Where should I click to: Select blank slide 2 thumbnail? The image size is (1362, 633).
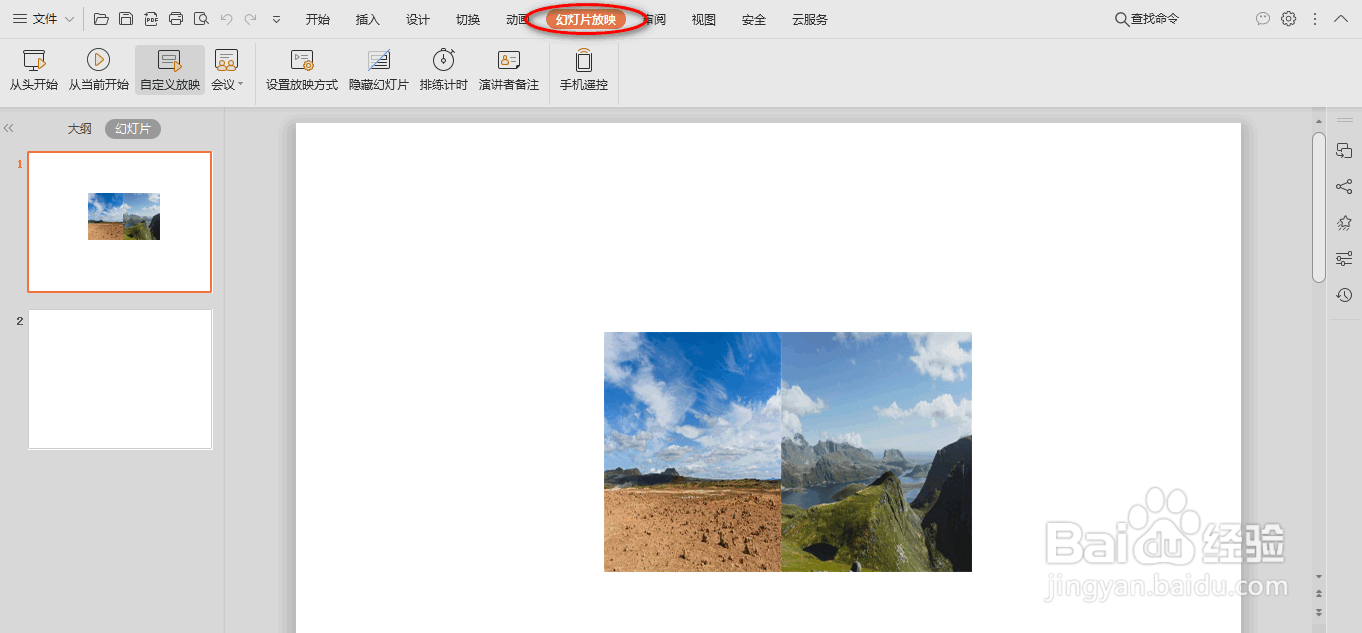[120, 379]
